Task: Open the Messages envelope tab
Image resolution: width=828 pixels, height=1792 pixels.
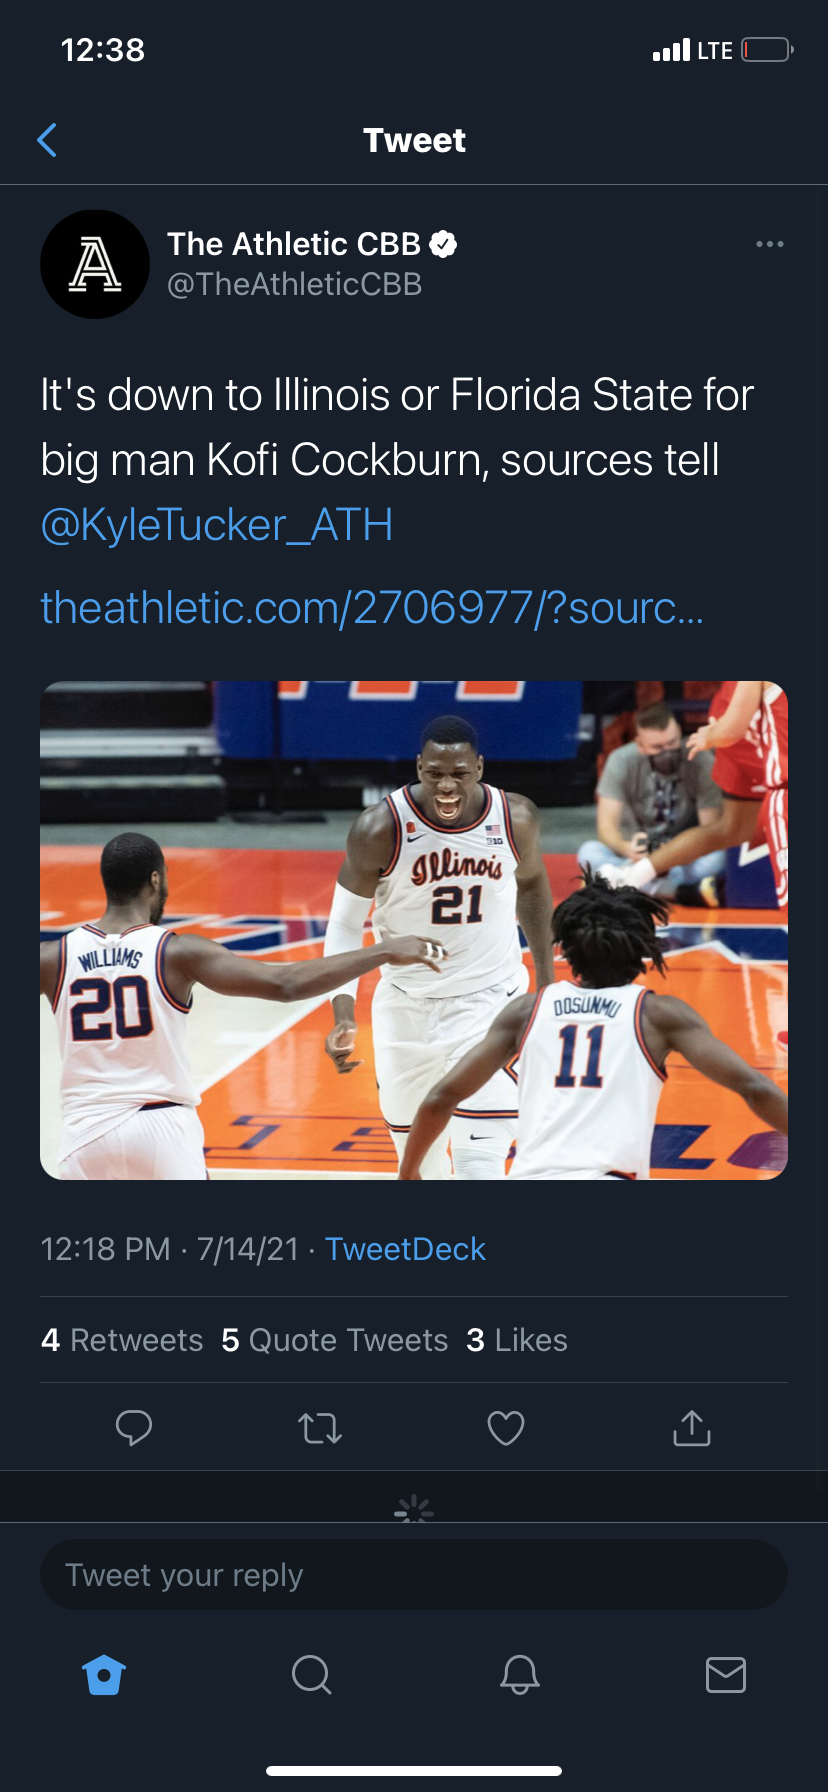Action: [725, 1674]
